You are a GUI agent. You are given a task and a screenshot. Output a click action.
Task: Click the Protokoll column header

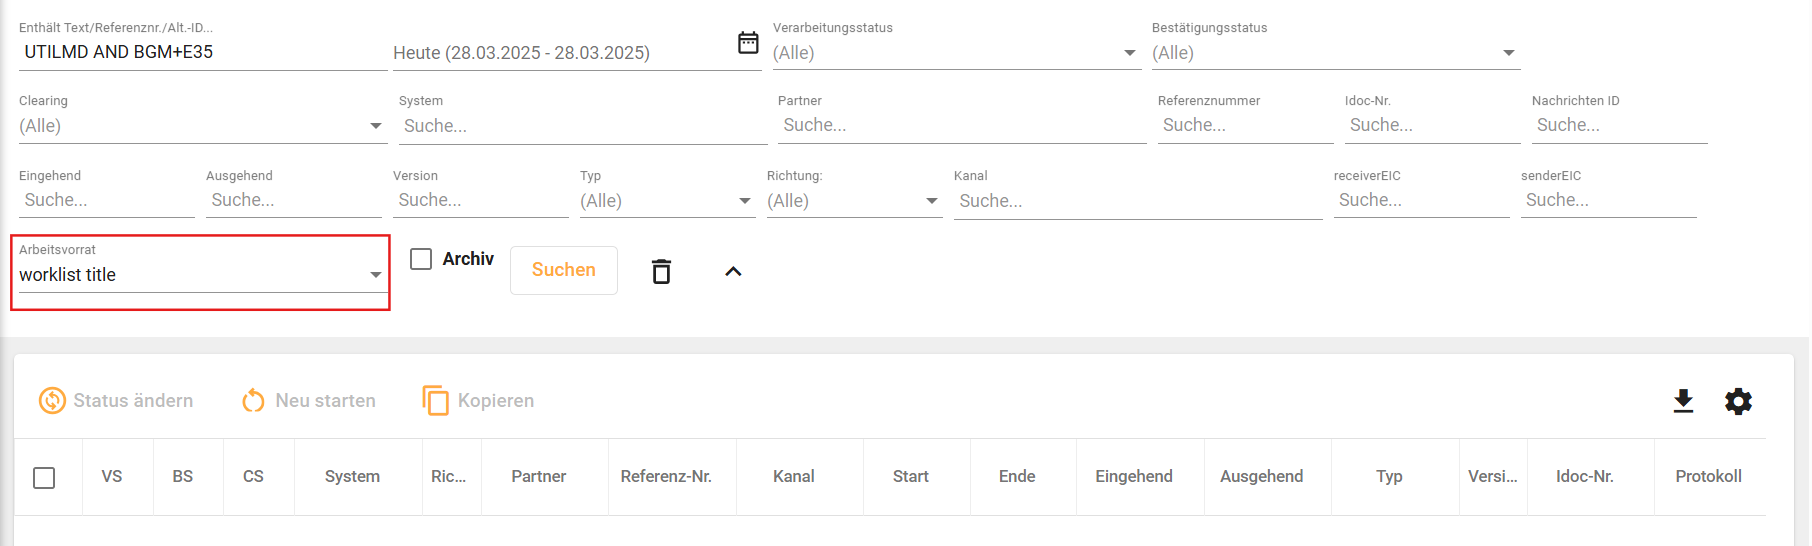pyautogui.click(x=1708, y=477)
